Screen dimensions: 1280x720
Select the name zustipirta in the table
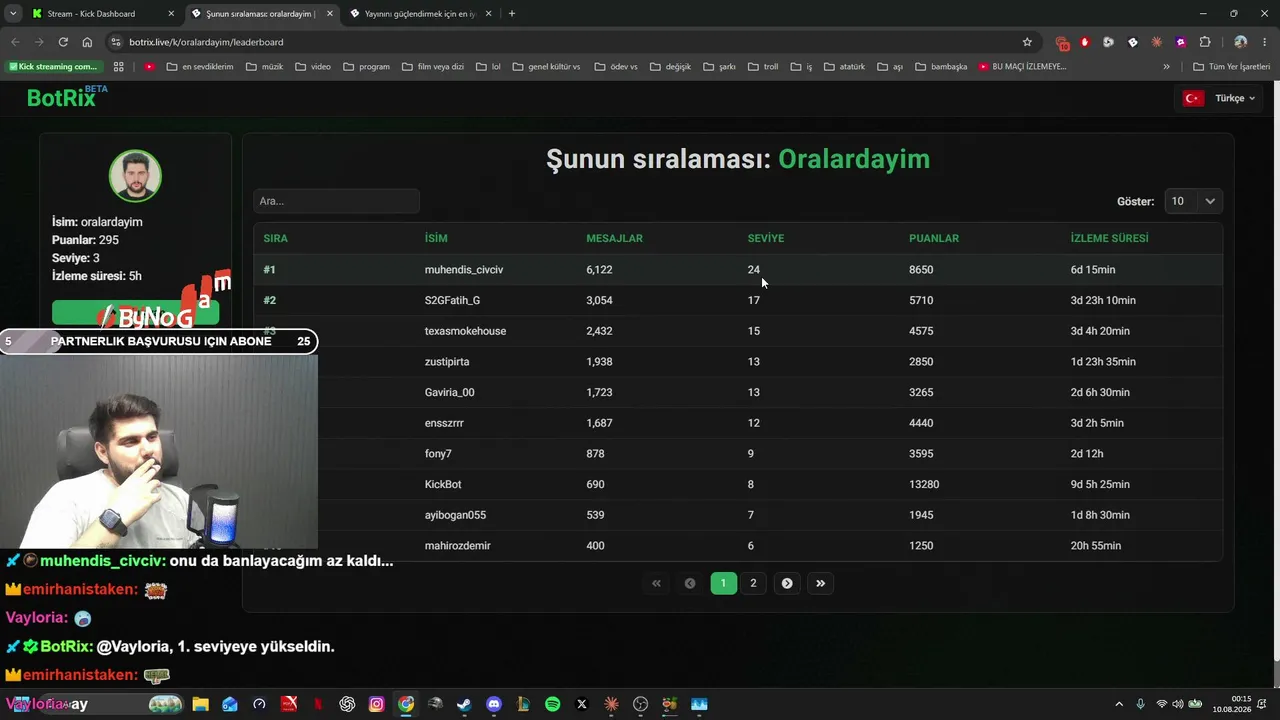pyautogui.click(x=447, y=362)
